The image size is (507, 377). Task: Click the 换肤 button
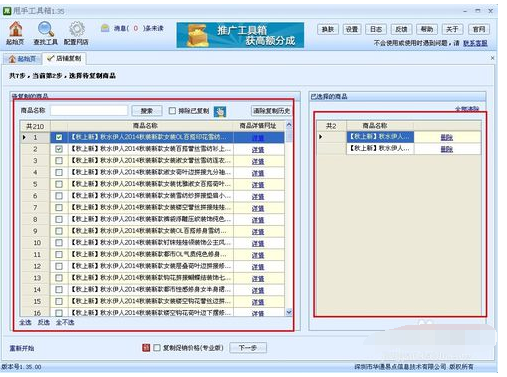[x=328, y=29]
